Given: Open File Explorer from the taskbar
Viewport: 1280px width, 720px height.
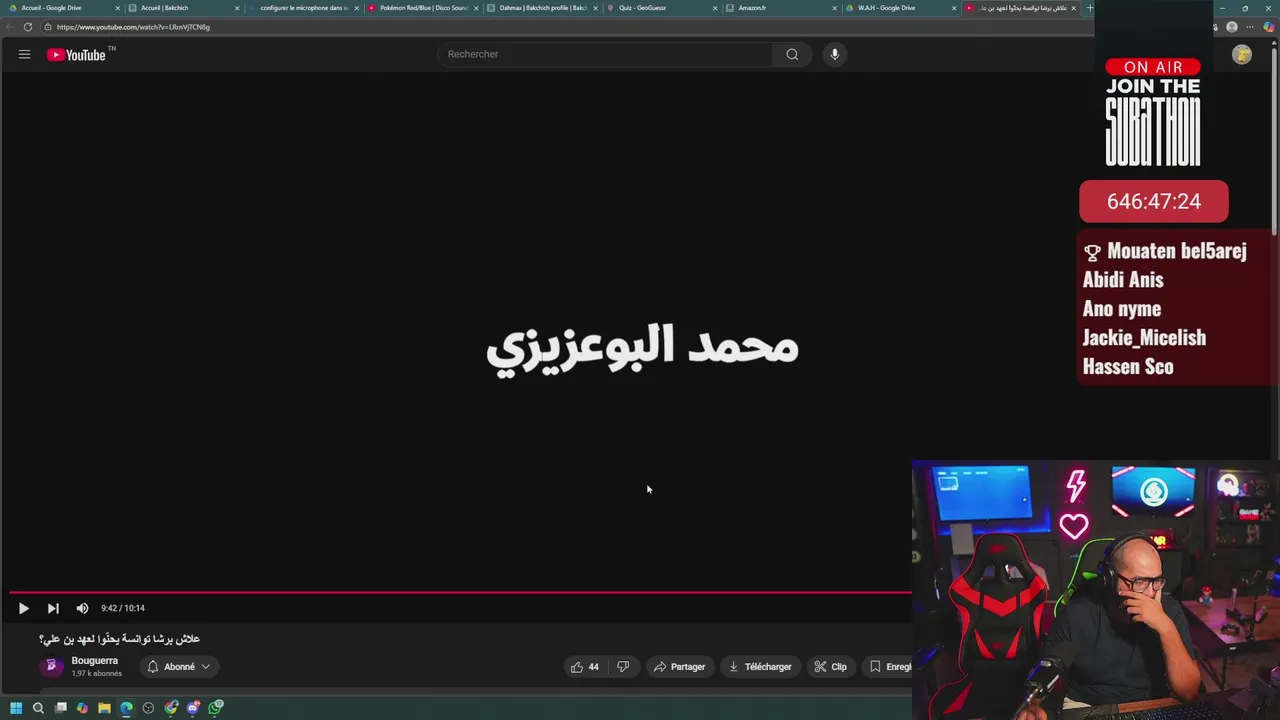Looking at the screenshot, I should [x=104, y=708].
